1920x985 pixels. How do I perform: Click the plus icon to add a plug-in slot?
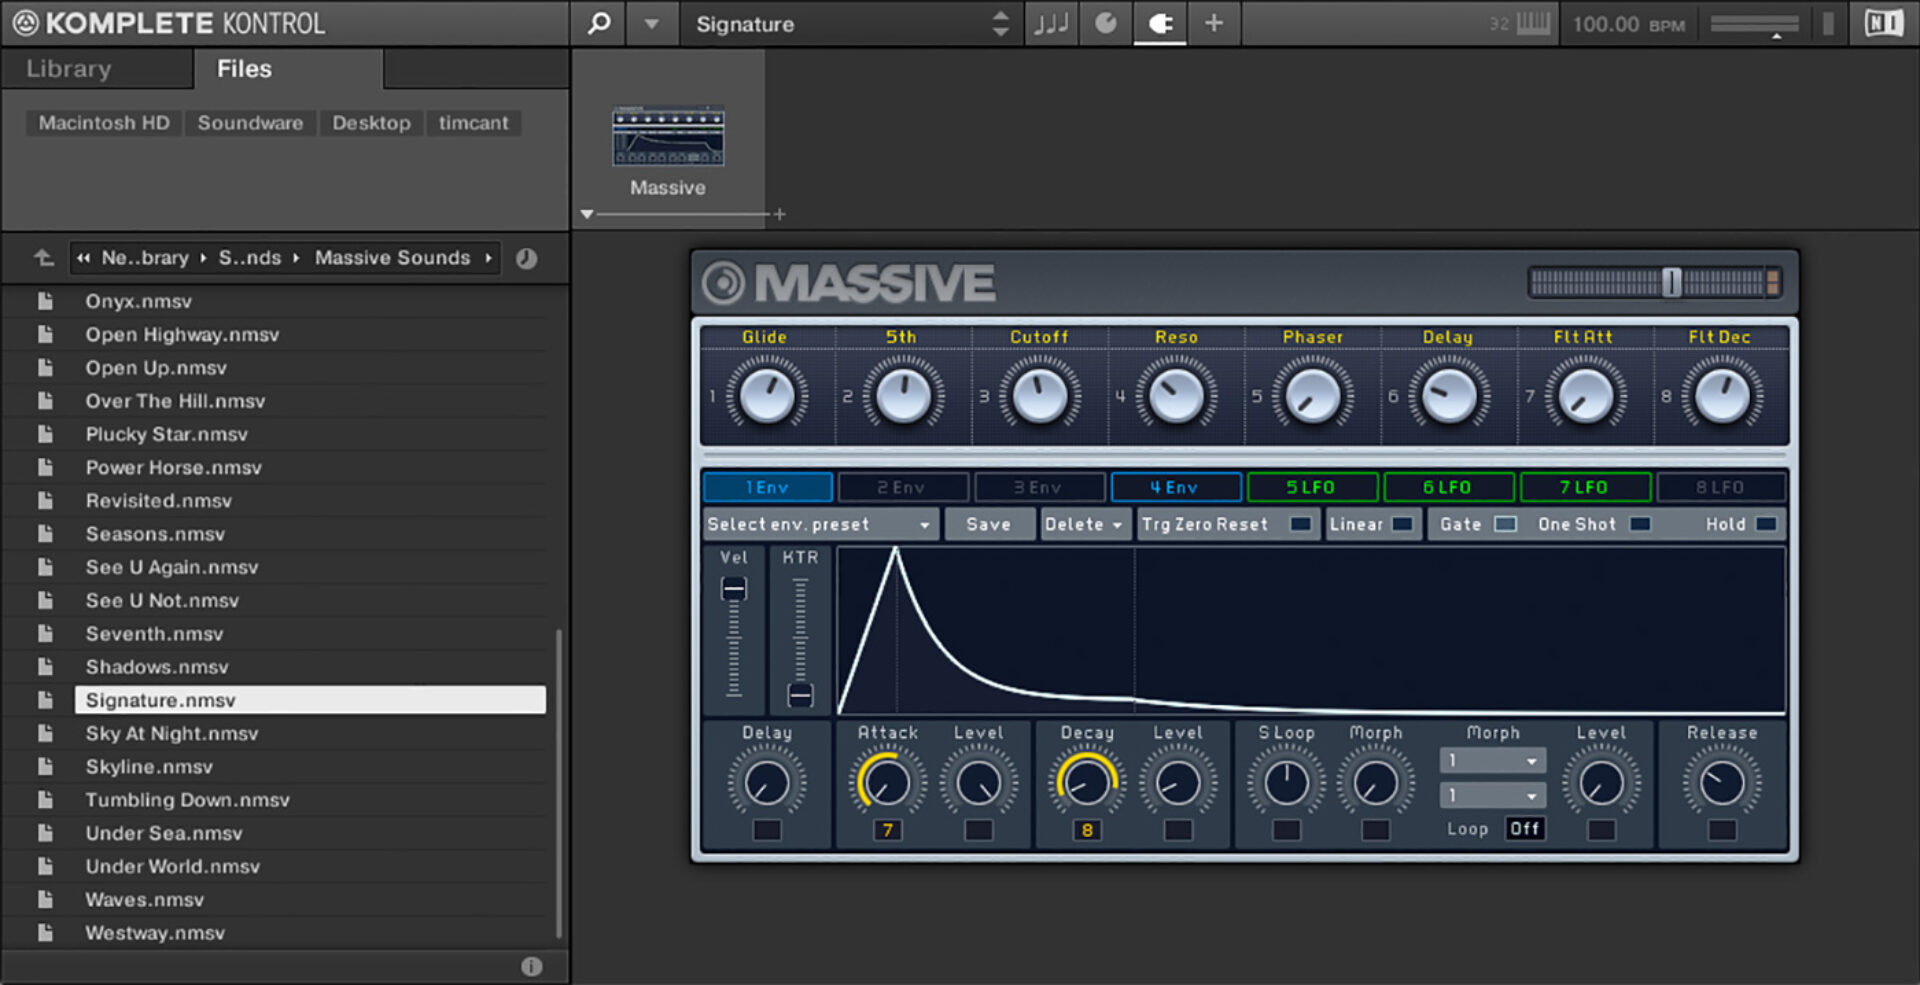[1213, 23]
